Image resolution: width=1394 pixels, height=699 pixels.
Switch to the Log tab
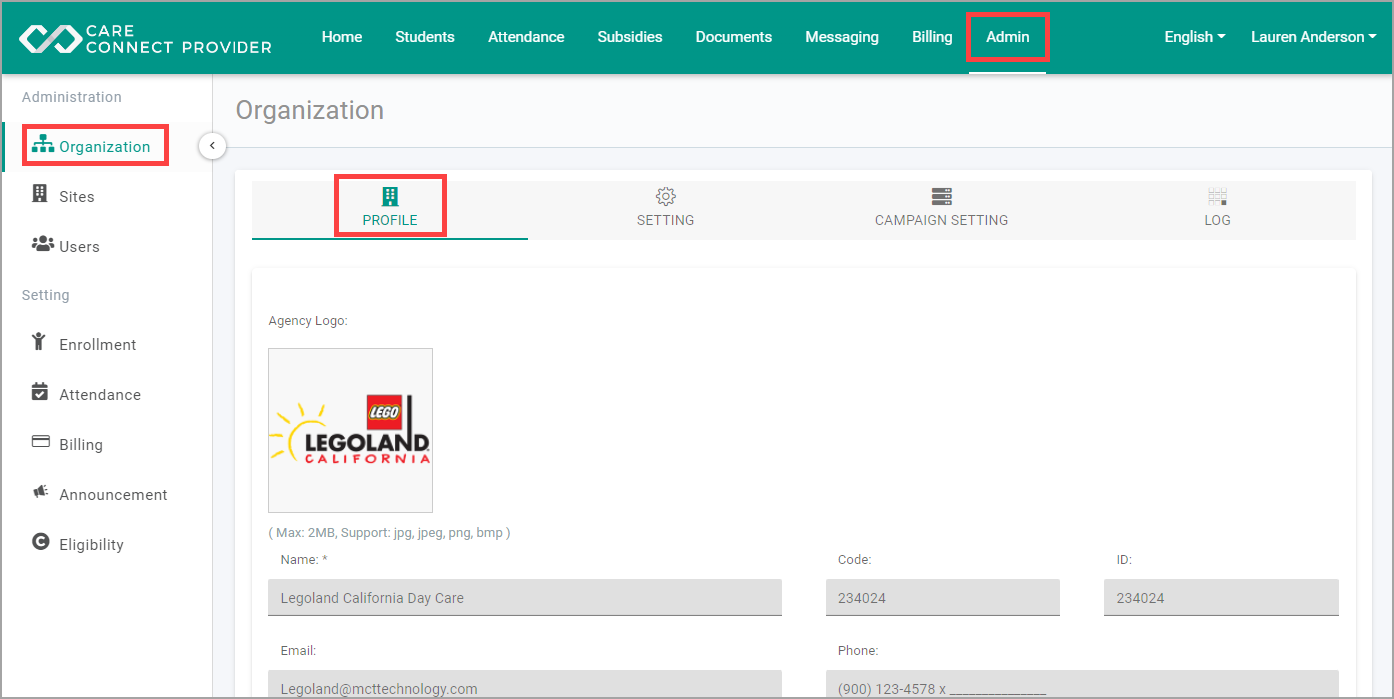pyautogui.click(x=1217, y=207)
